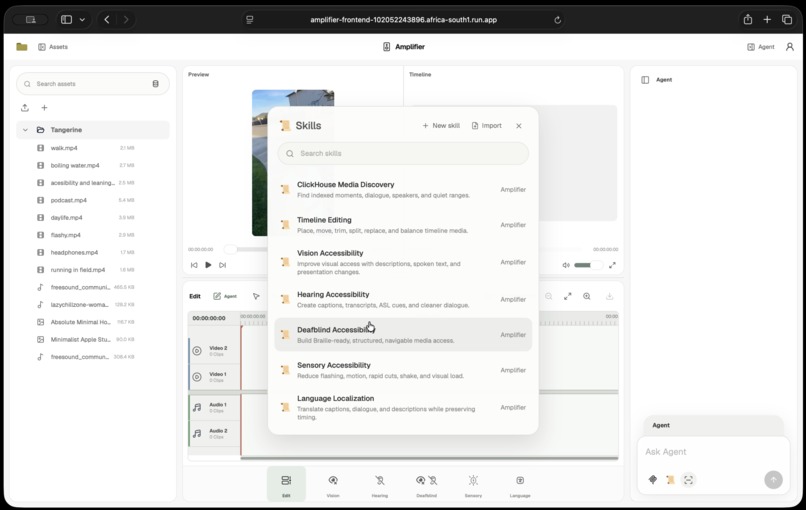Viewport: 806px width, 510px height.
Task: Open the user profile icon
Action: [x=790, y=47]
